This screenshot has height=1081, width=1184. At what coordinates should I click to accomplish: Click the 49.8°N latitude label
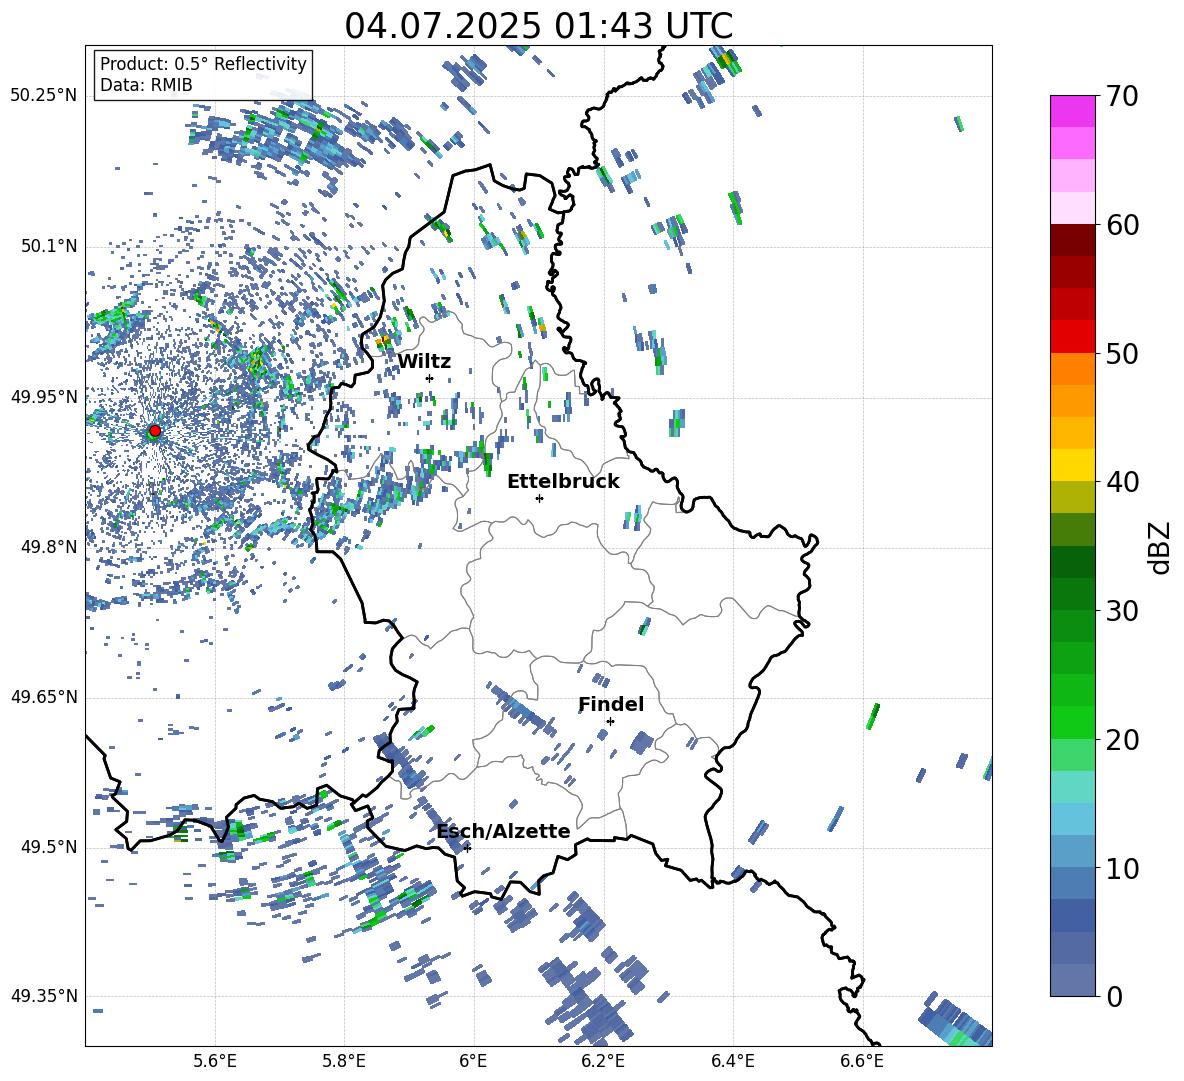click(x=48, y=547)
